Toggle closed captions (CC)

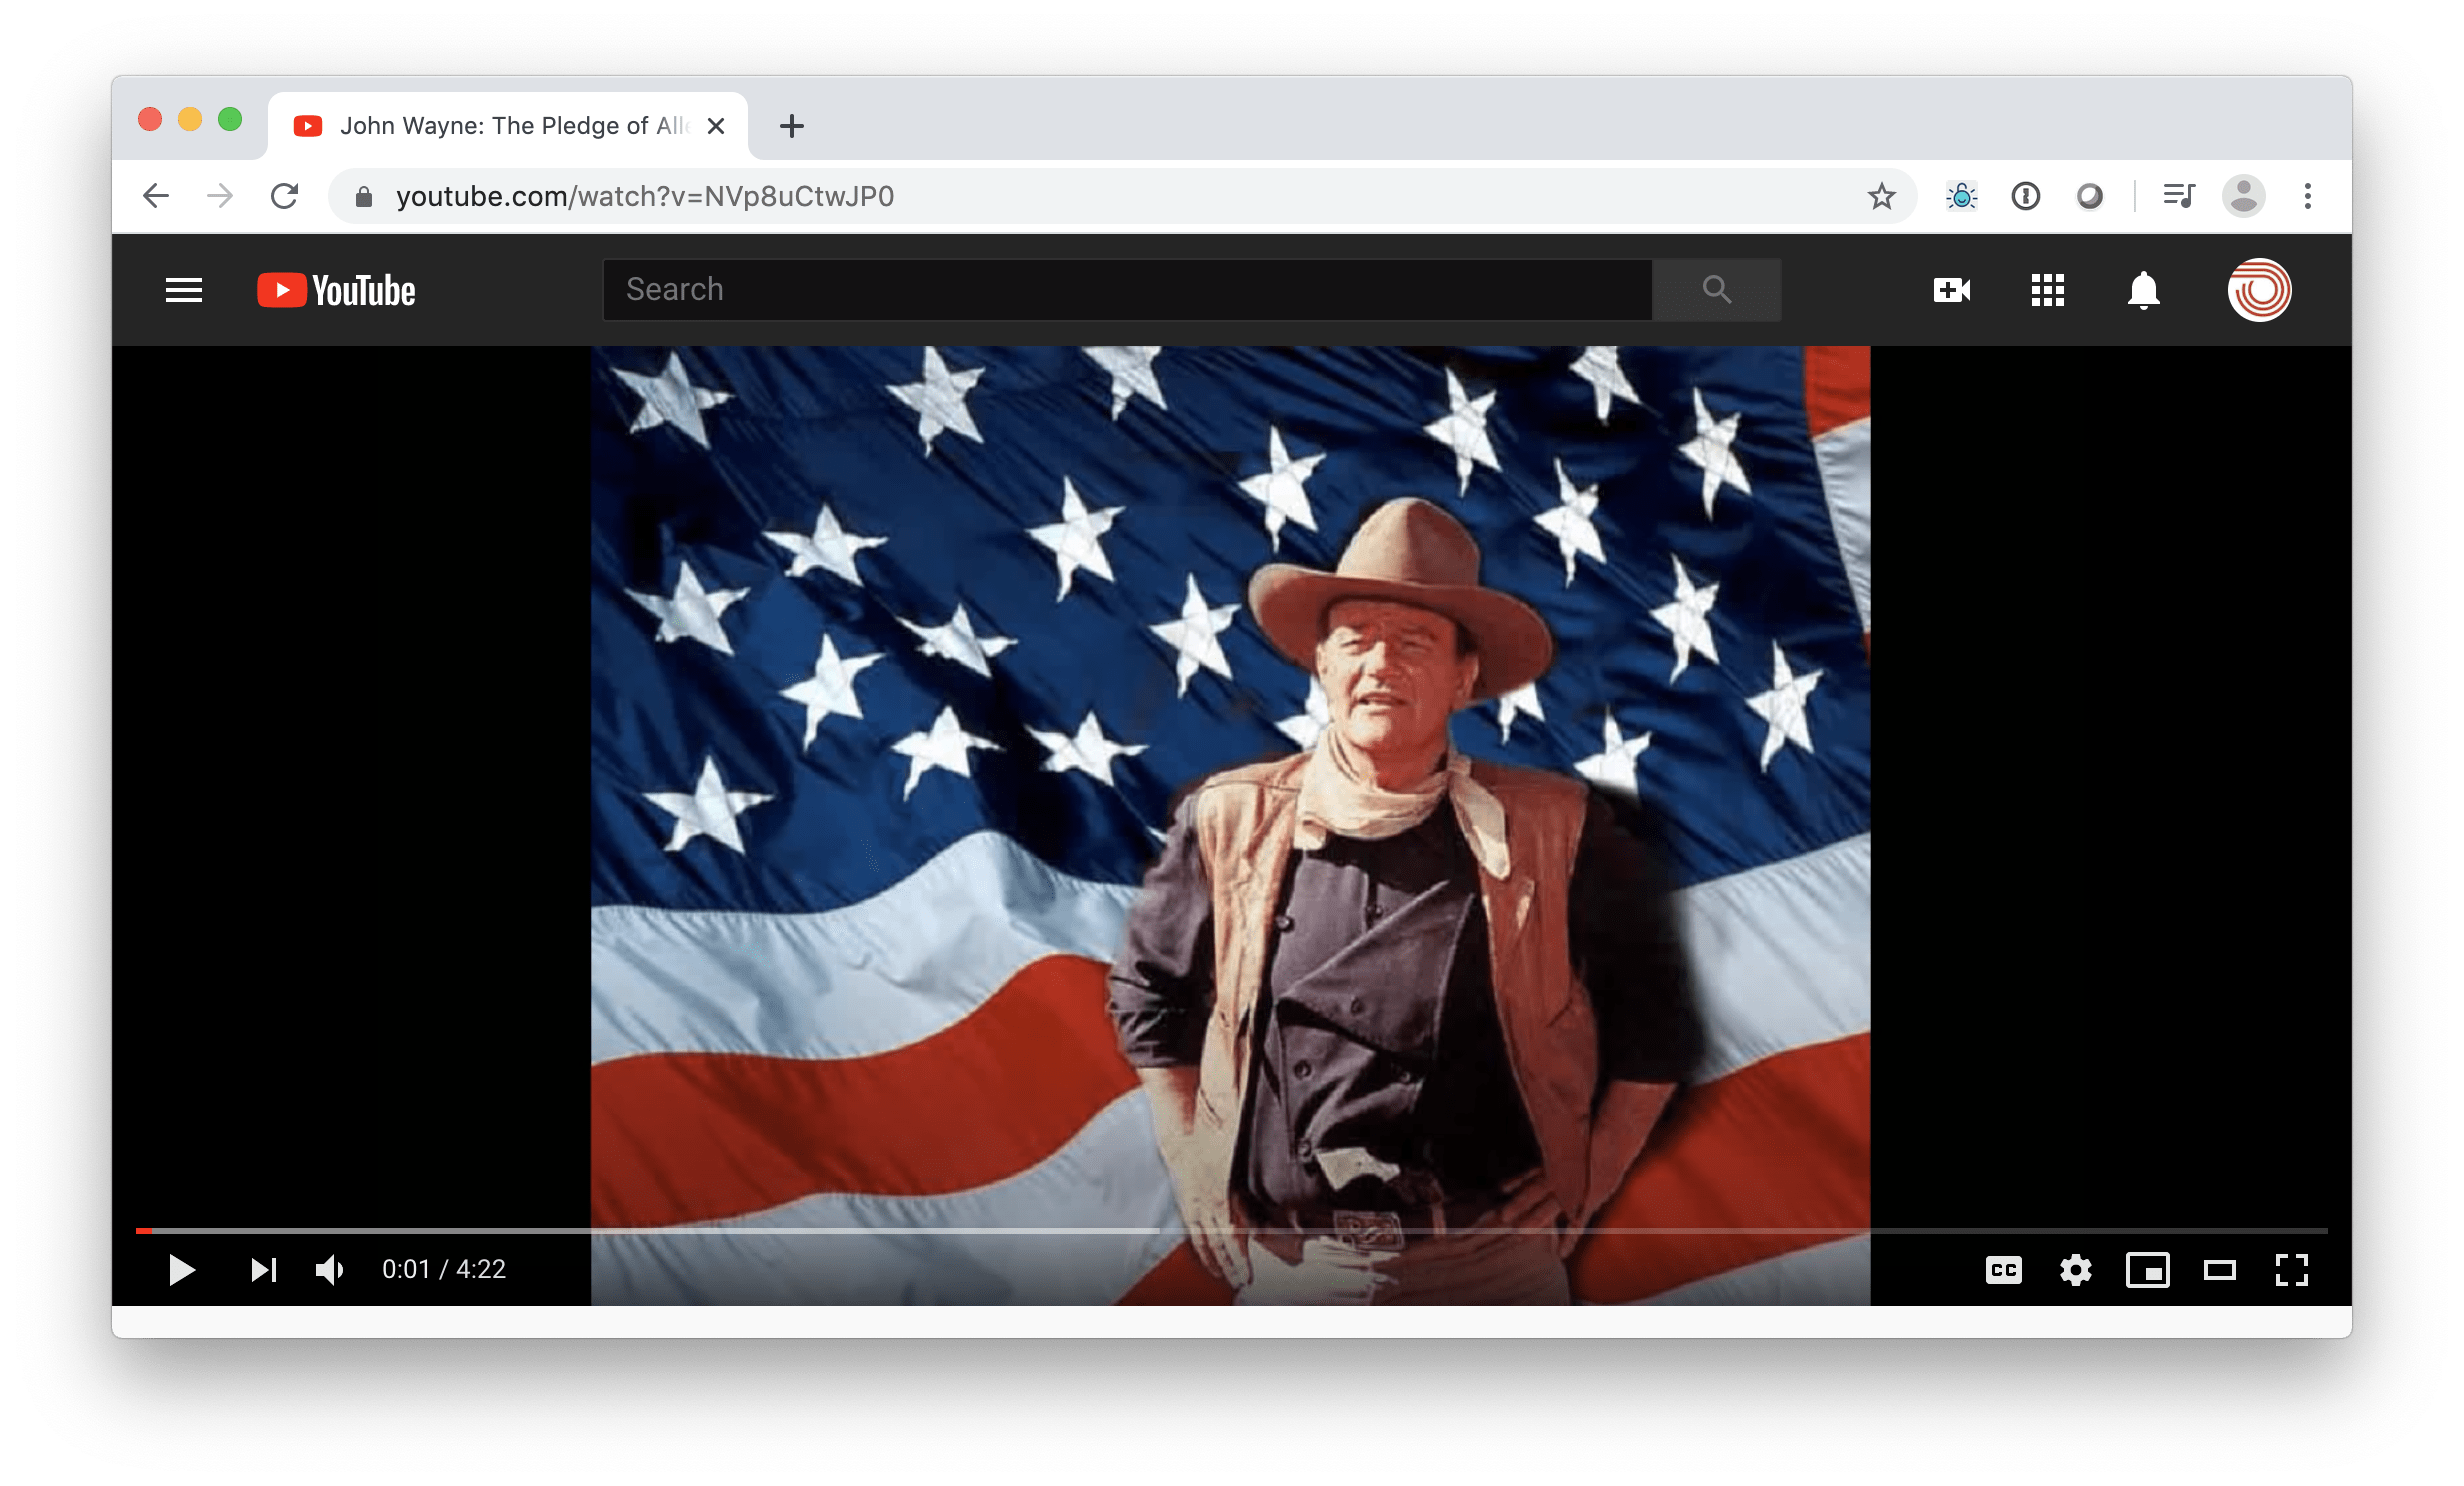pyautogui.click(x=2003, y=1270)
